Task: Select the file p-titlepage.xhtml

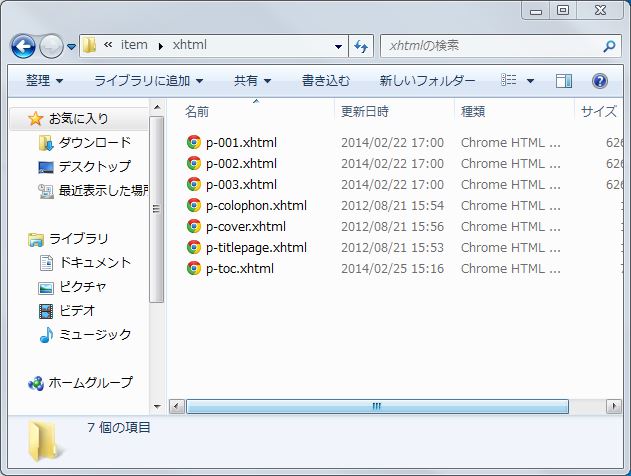Action: [256, 247]
